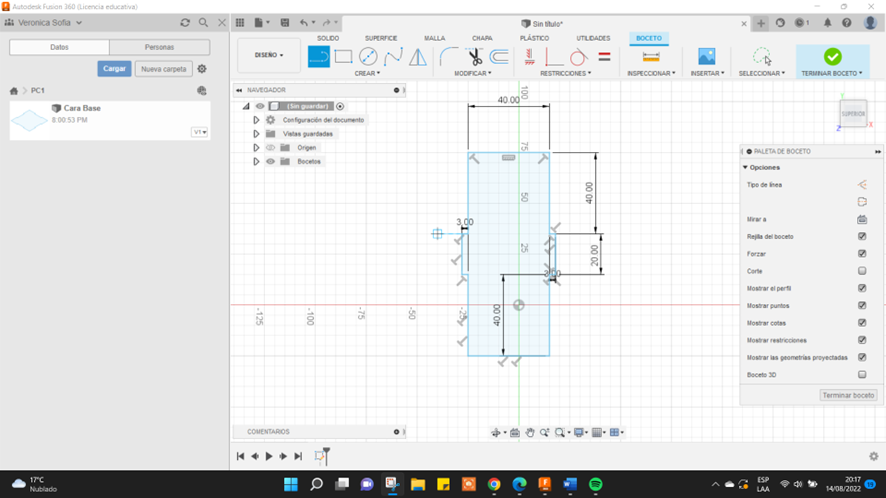Select the Trim scissors tool
The height and width of the screenshot is (498, 886).
pyautogui.click(x=474, y=57)
